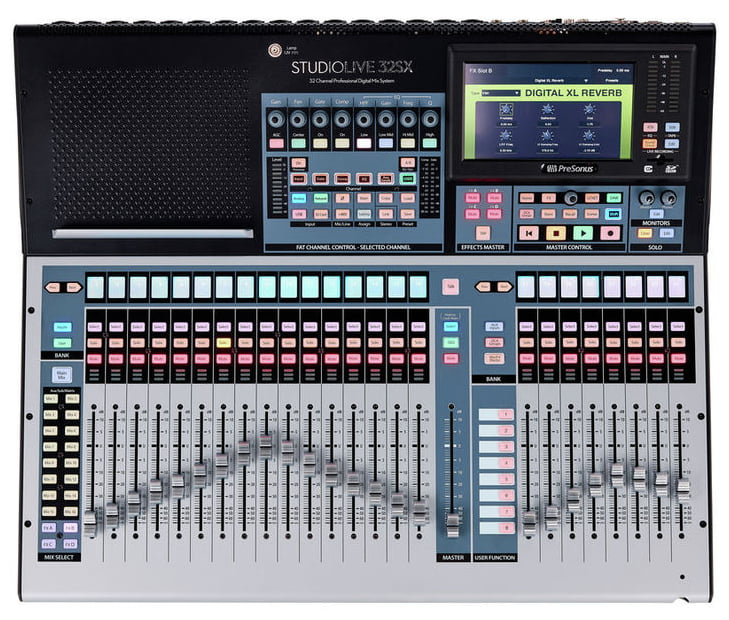Select the SD card logo by the meters
Image resolution: width=729 pixels, height=620 pixels.
click(x=670, y=169)
